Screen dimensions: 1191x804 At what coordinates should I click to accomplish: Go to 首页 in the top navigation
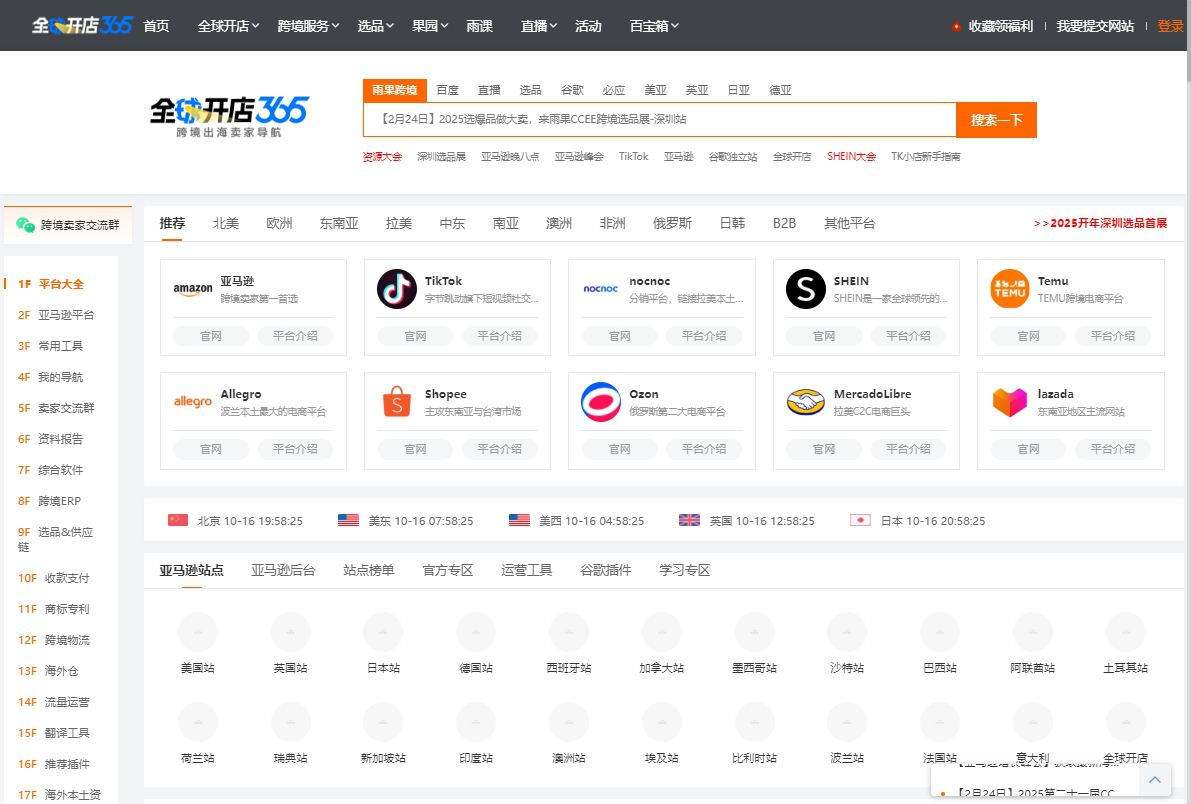[x=156, y=26]
